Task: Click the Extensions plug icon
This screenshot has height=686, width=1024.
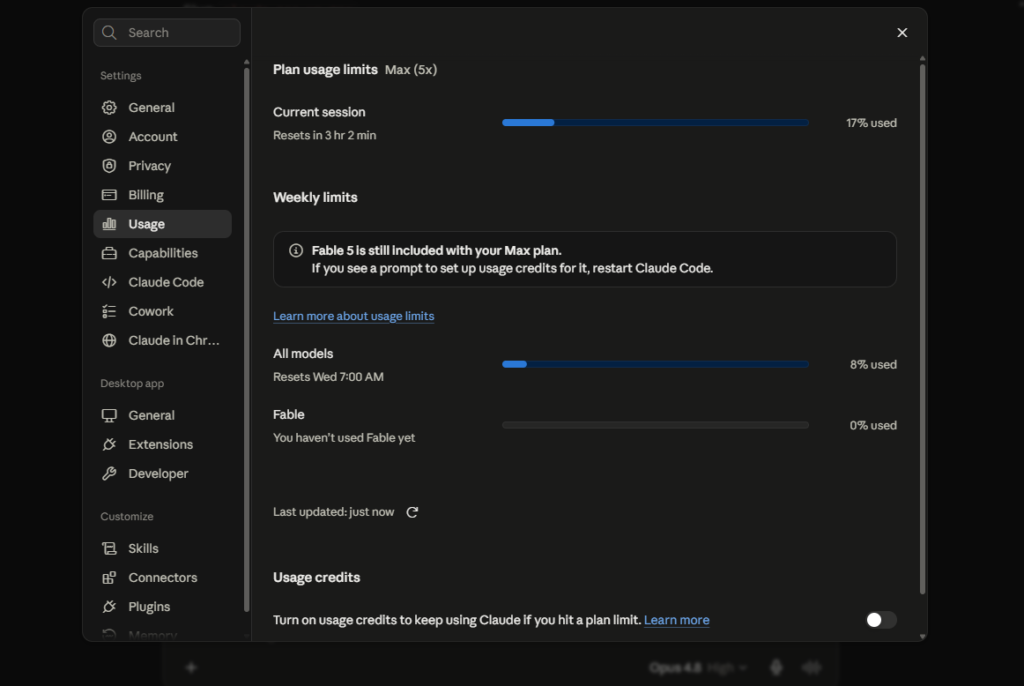Action: (x=109, y=444)
